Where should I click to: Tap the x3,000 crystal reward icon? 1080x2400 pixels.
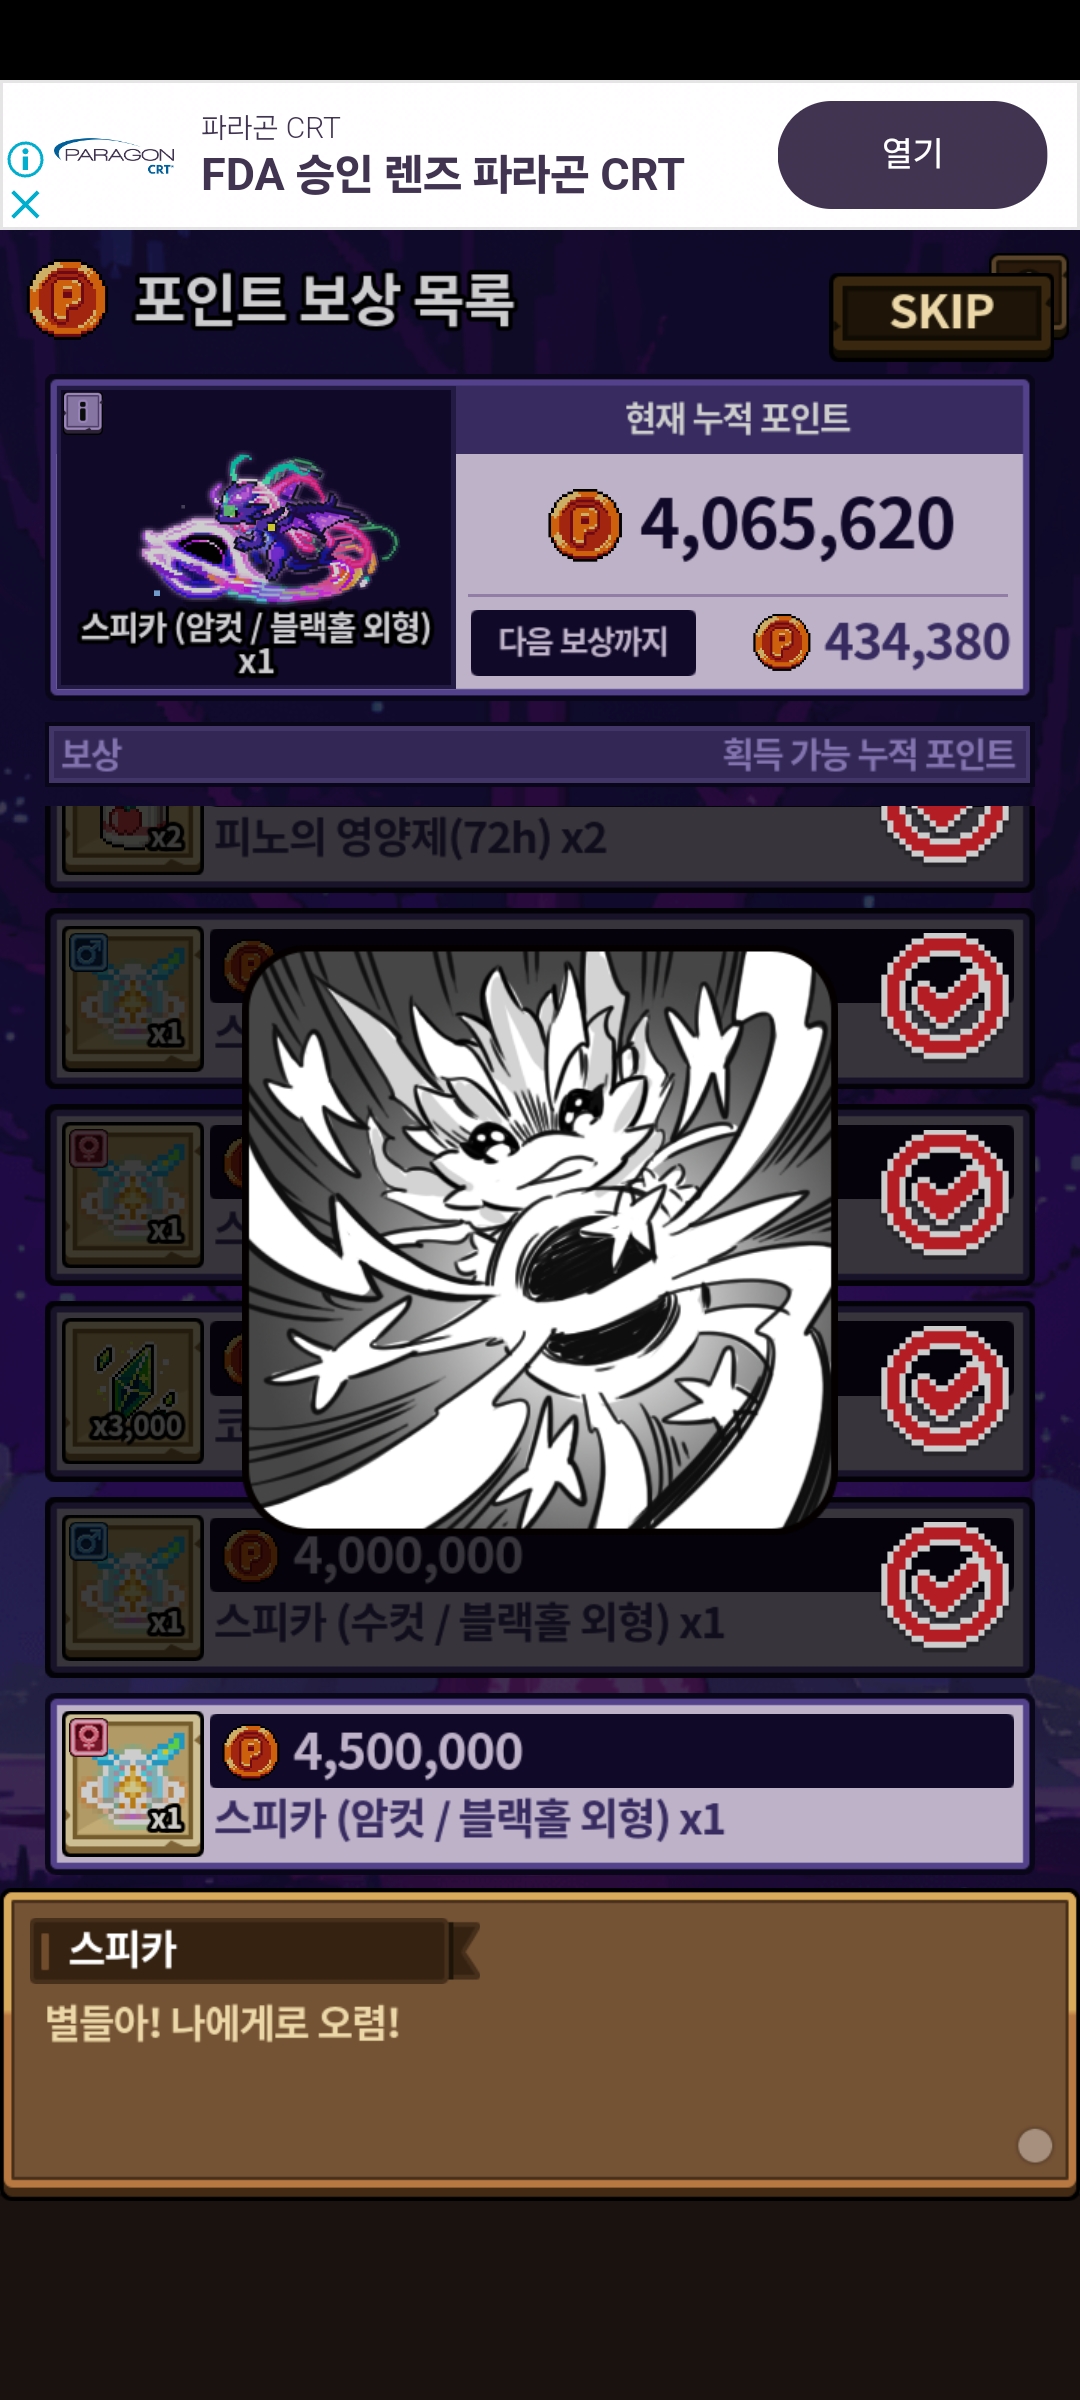133,1391
